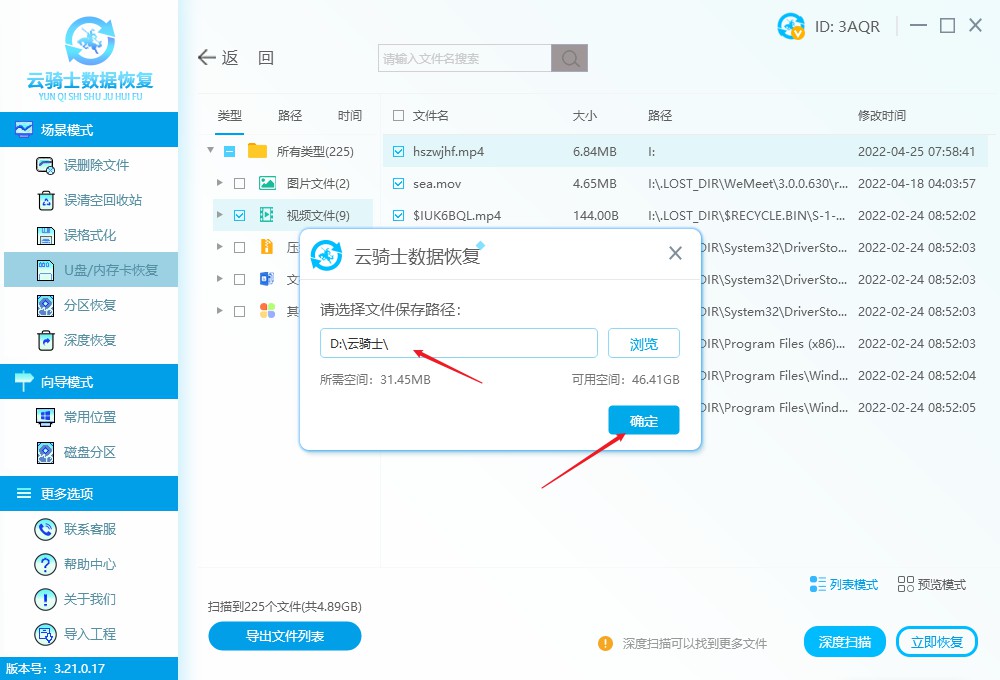Image resolution: width=1000 pixels, height=680 pixels.
Task: Click the compressed file type icon
Action: [x=267, y=247]
